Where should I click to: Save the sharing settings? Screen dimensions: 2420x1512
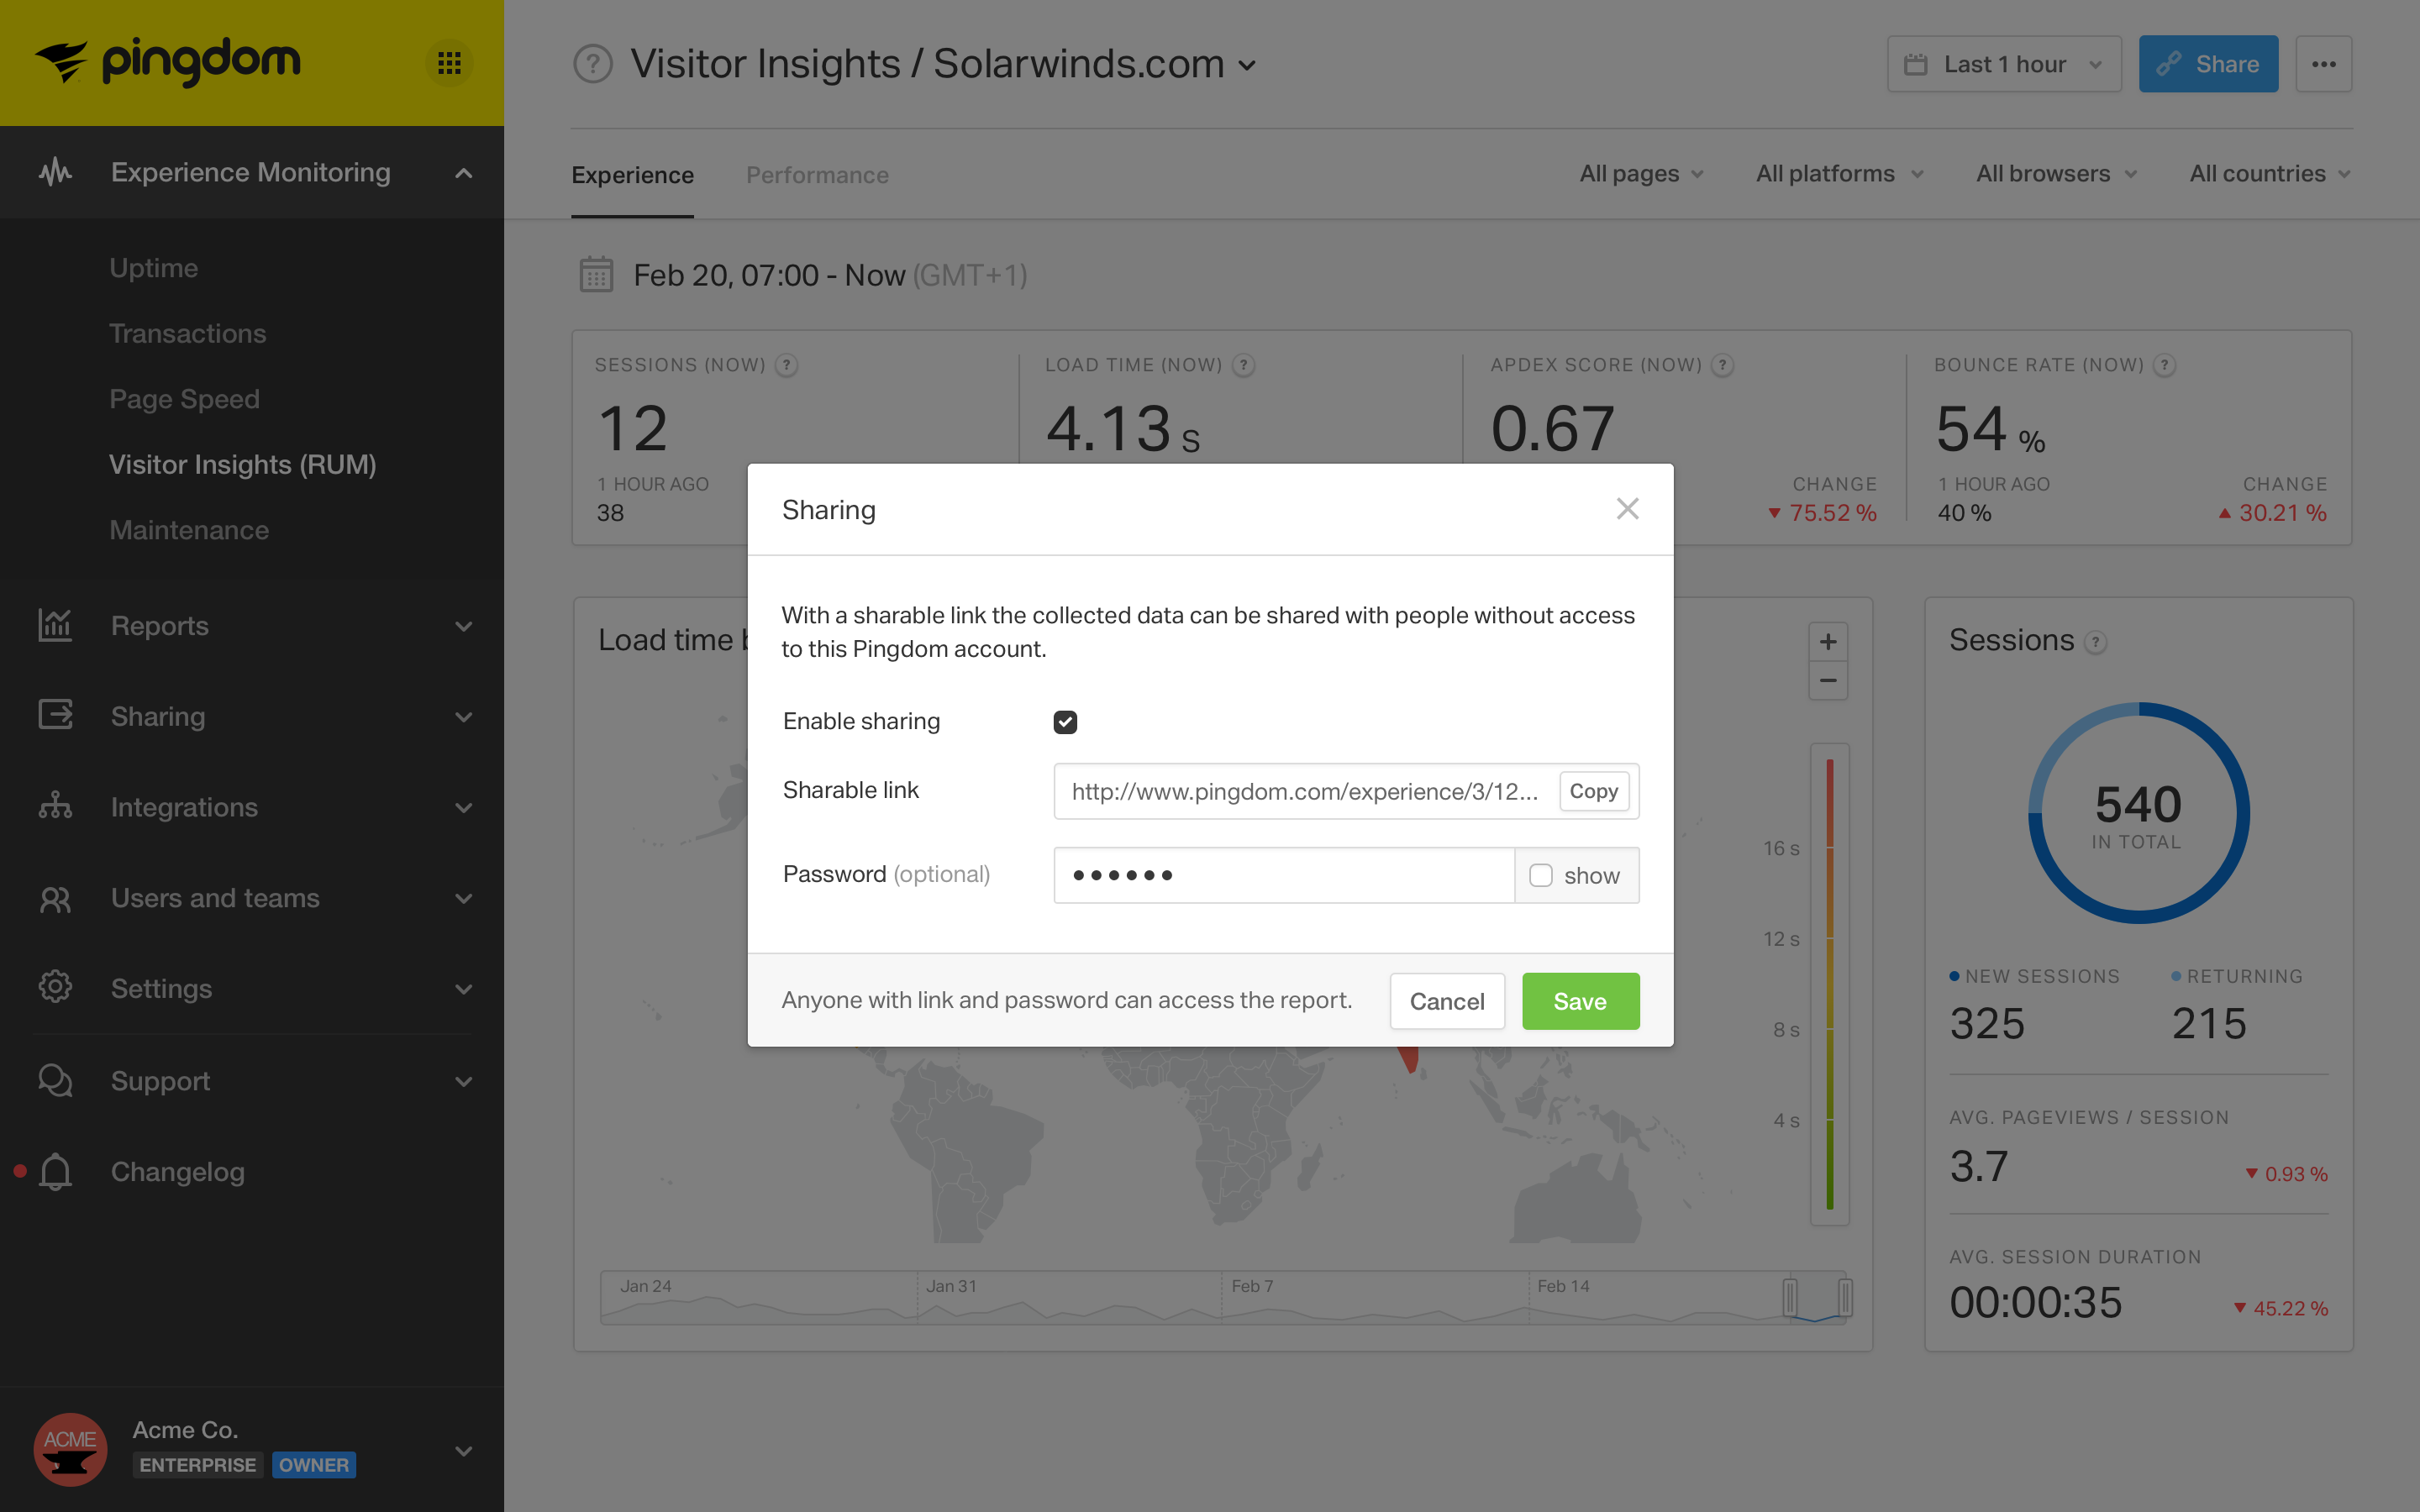1580,1001
